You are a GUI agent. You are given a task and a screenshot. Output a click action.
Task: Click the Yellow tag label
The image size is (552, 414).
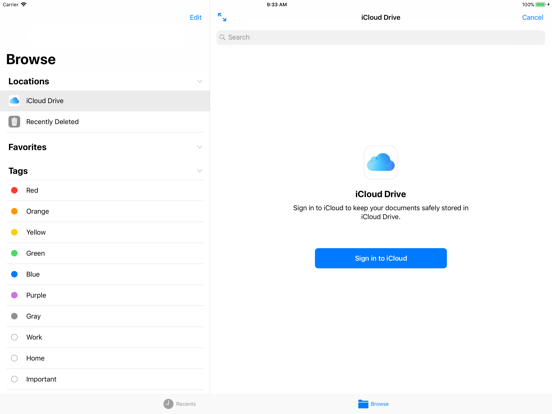36,232
